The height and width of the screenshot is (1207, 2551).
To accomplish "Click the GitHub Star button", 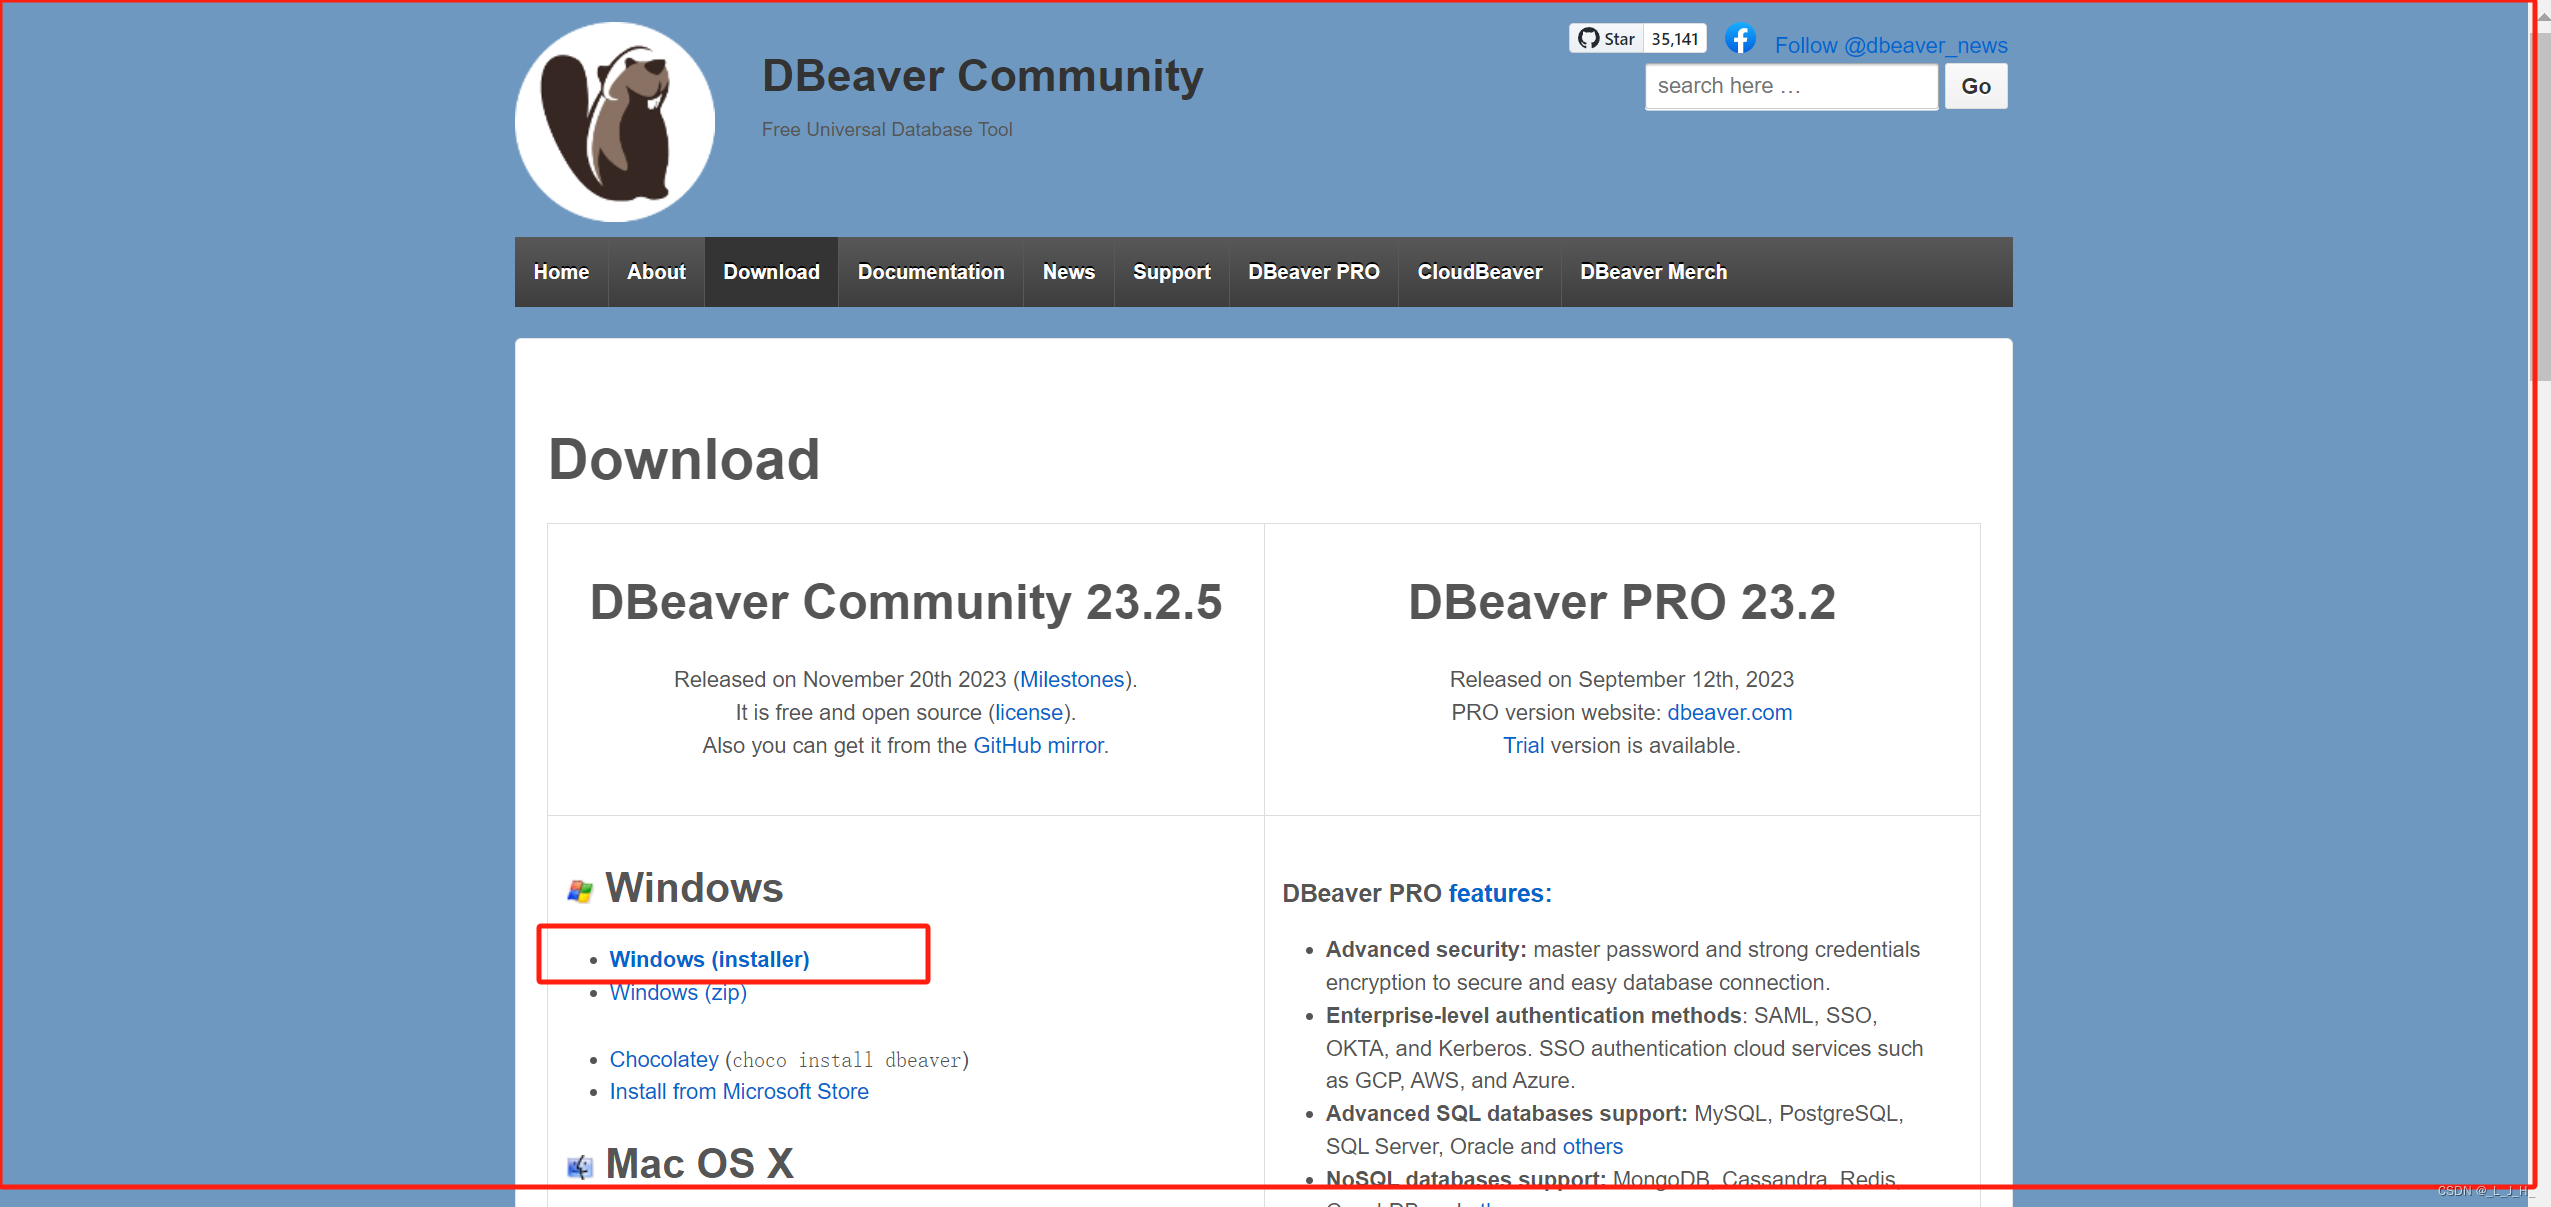I will [x=1606, y=39].
